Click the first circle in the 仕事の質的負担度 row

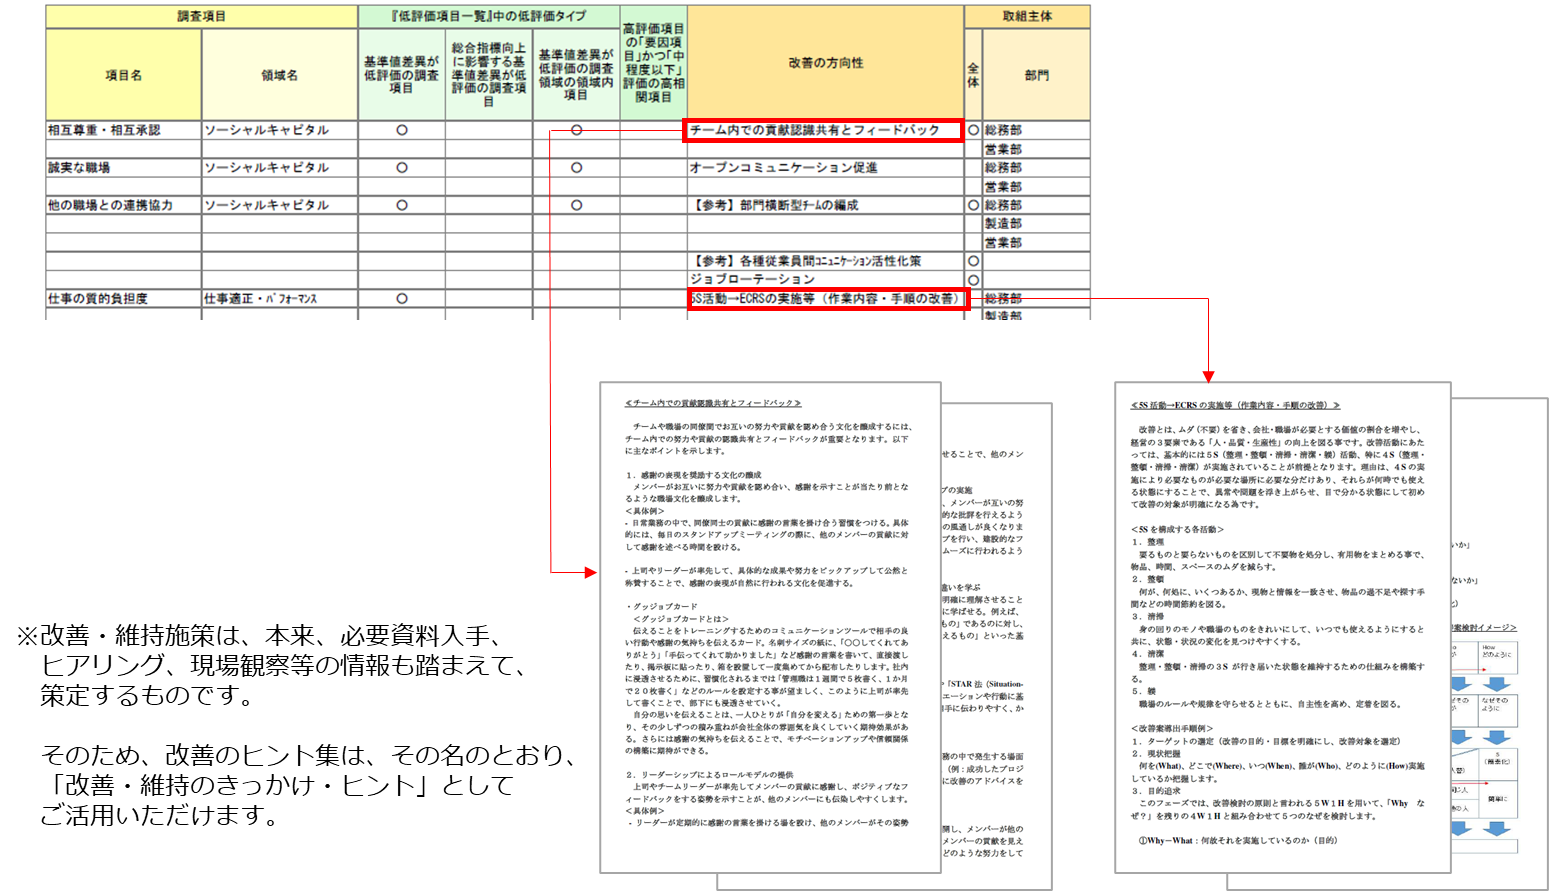tap(402, 299)
